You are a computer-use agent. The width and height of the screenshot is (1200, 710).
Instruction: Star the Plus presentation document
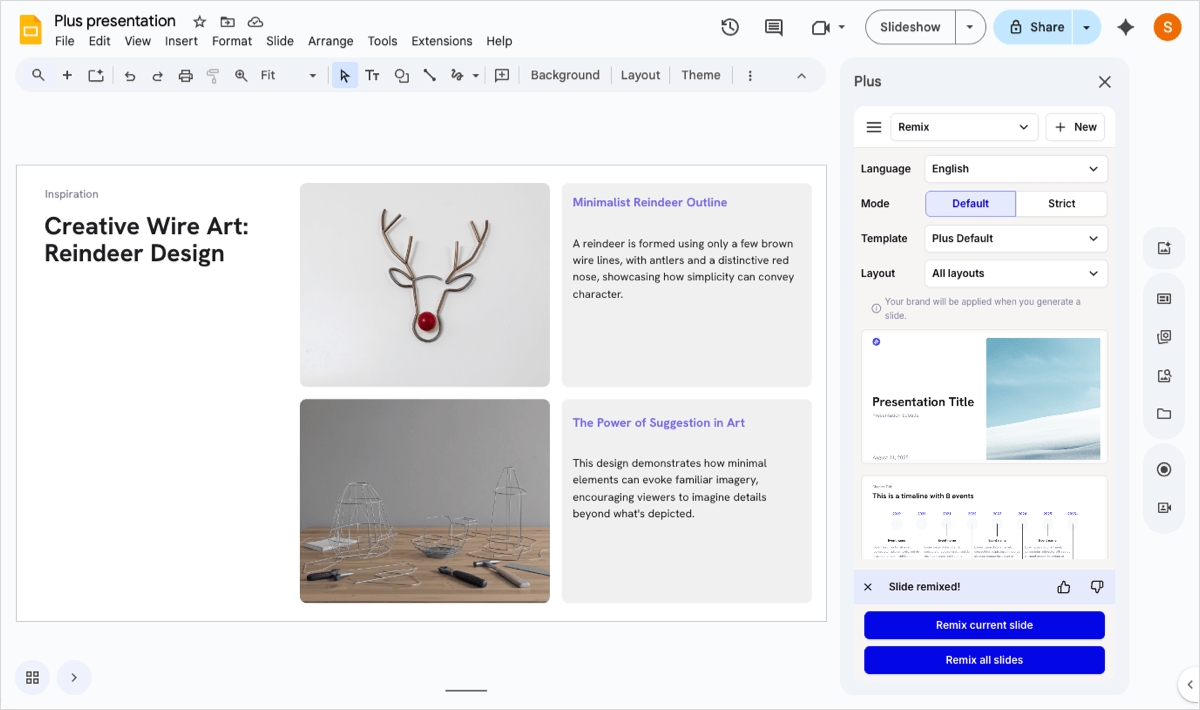(199, 21)
